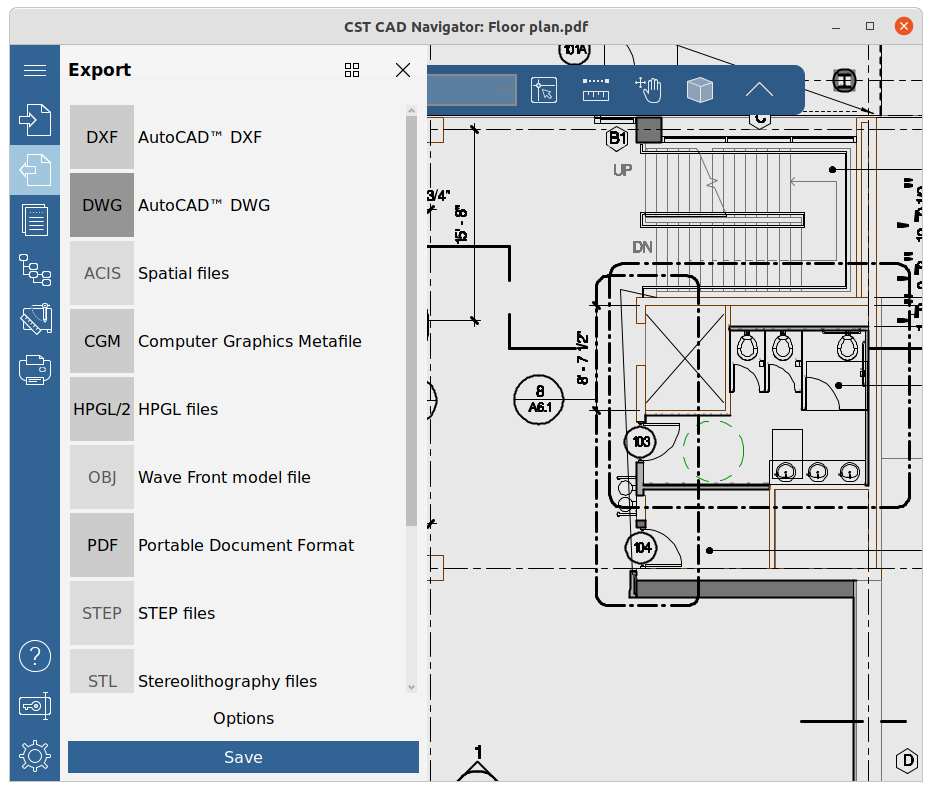
Task: Click the section marker 8 A6.1
Action: (539, 399)
